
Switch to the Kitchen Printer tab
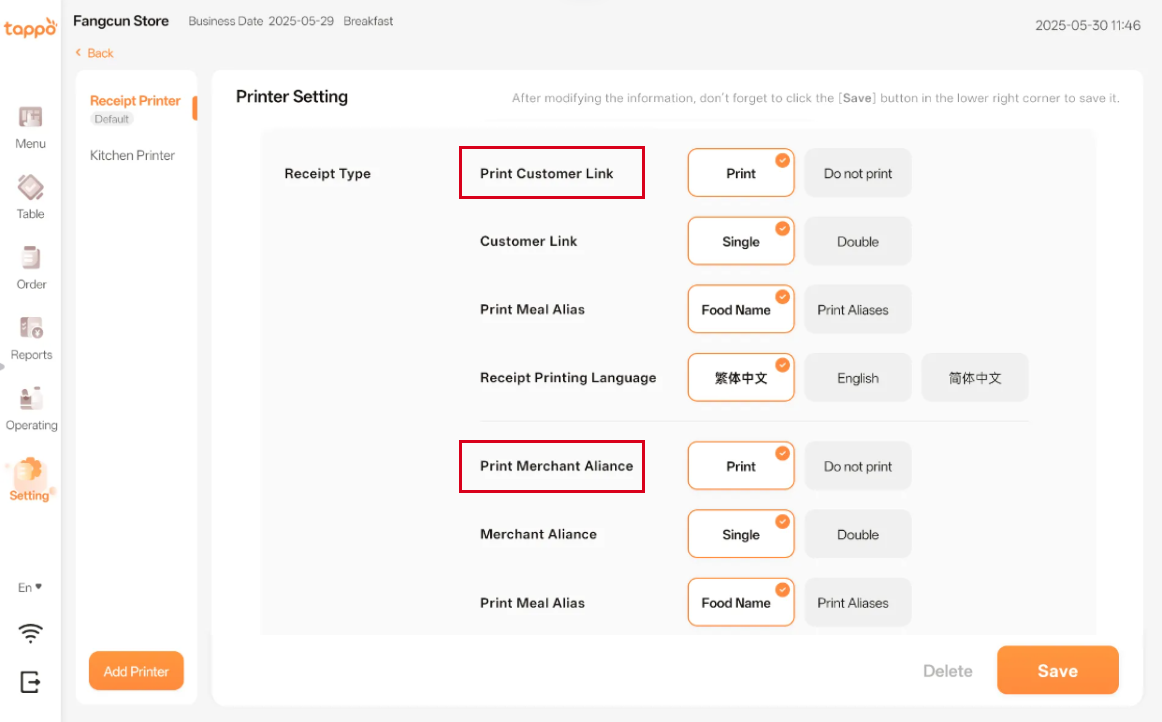pyautogui.click(x=132, y=156)
